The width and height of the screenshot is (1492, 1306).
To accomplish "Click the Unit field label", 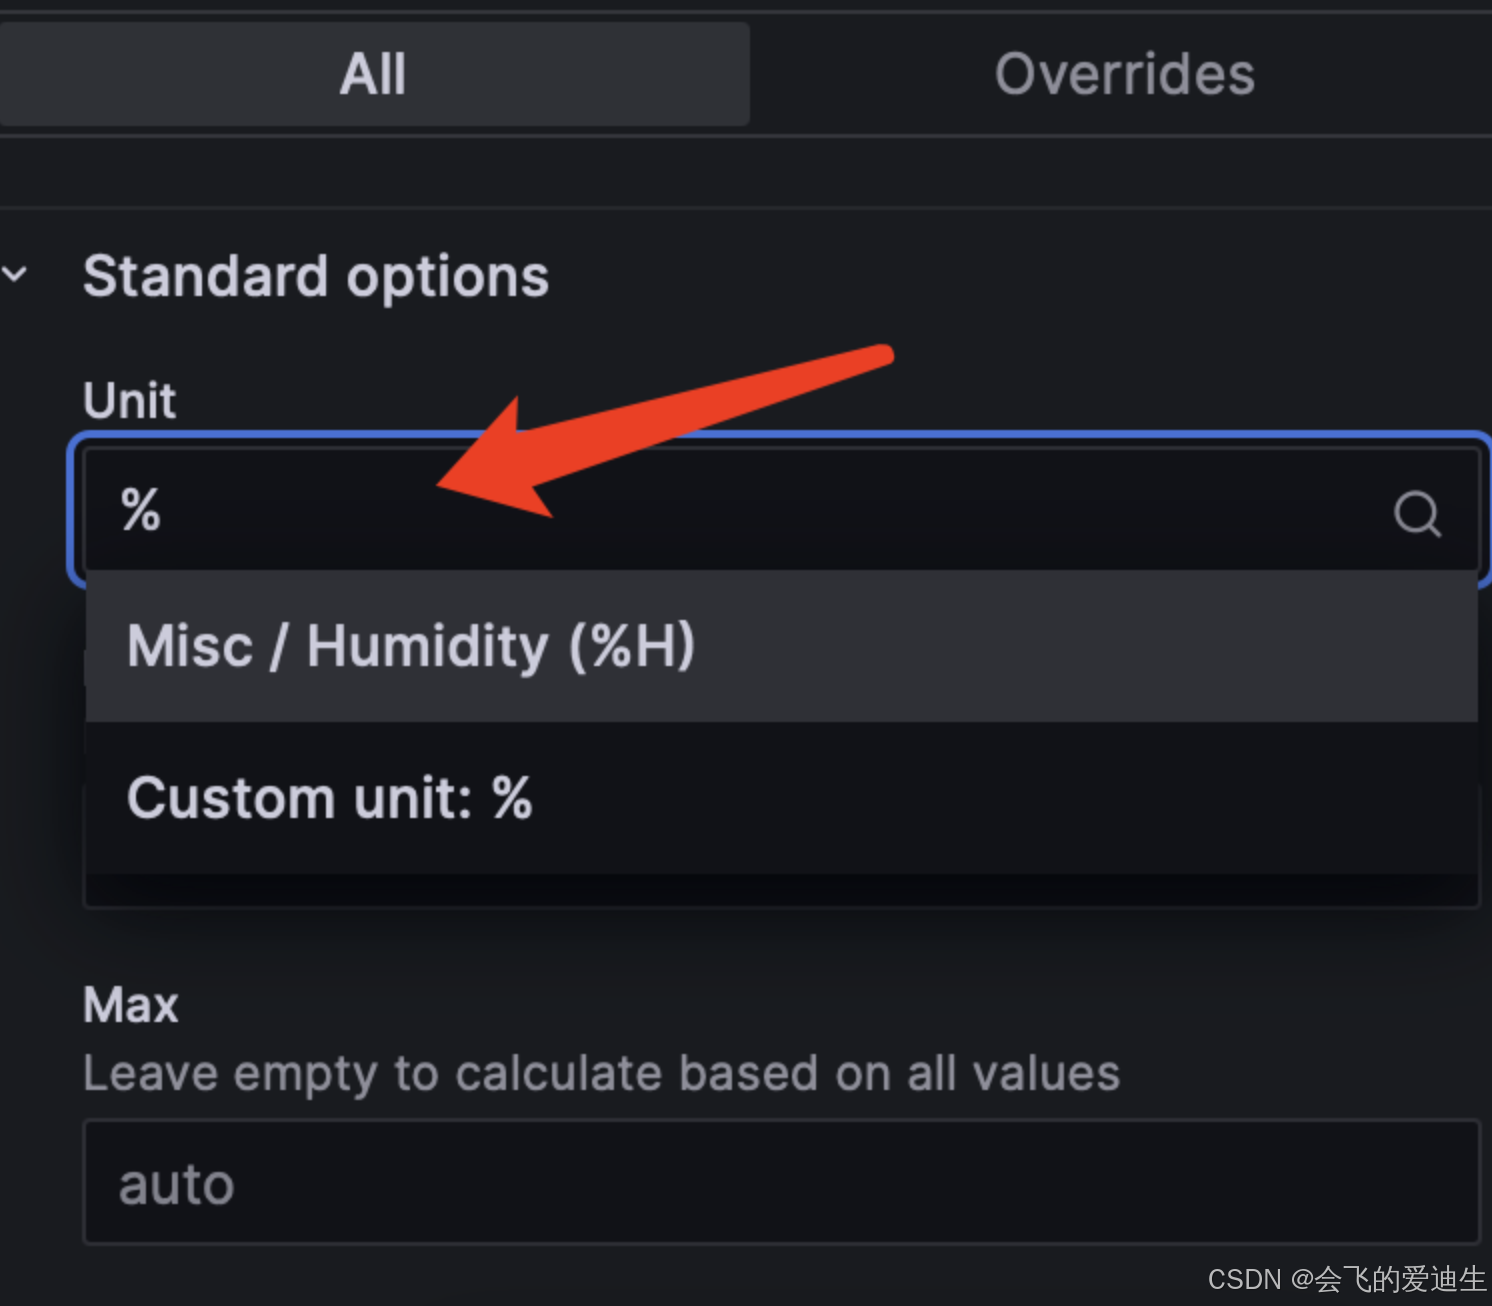I will click(x=130, y=400).
